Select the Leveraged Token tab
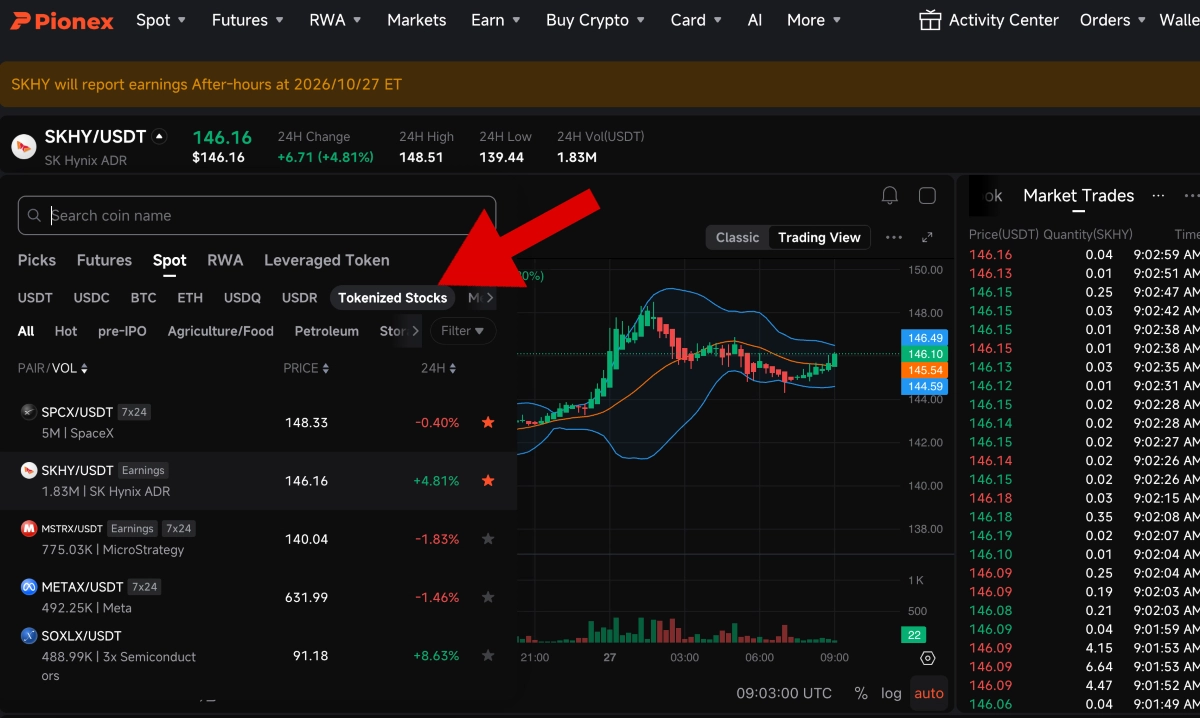The width and height of the screenshot is (1200, 718). tap(327, 260)
